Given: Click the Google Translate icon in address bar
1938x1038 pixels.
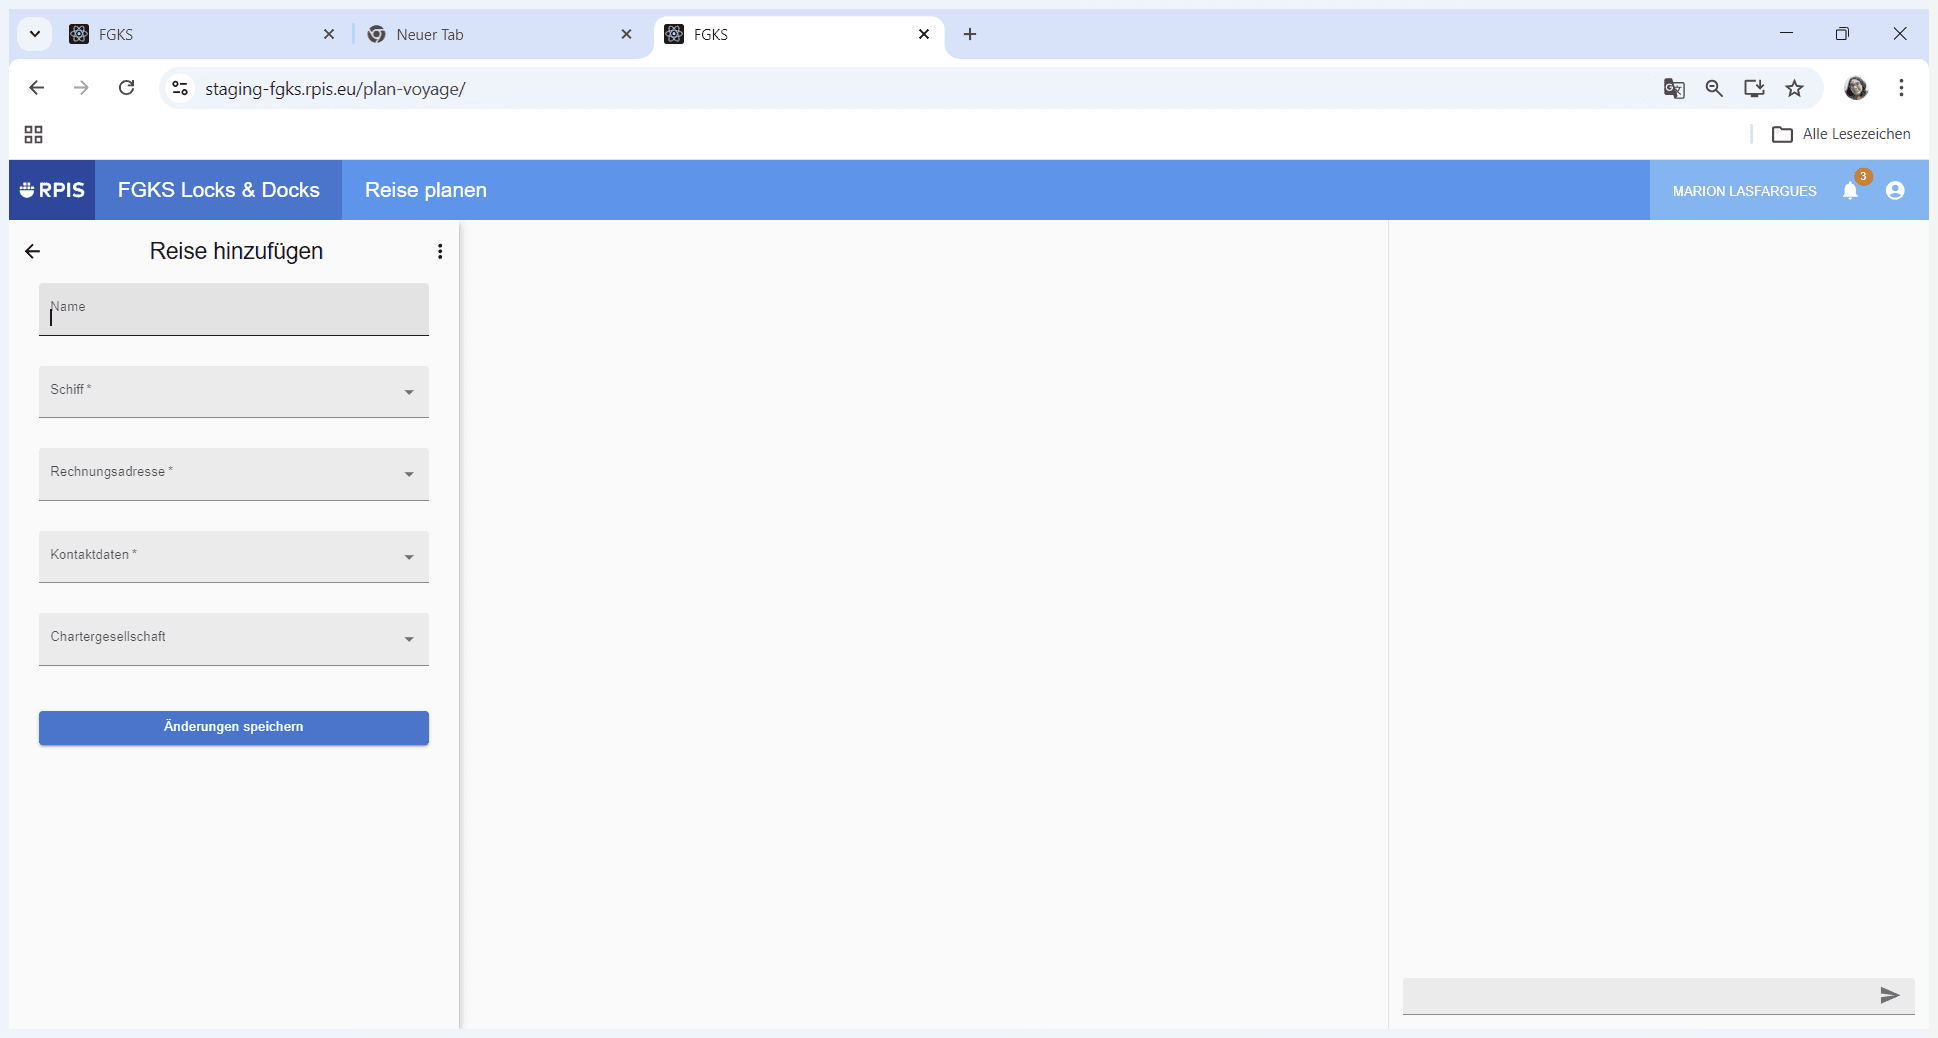Looking at the screenshot, I should click(1674, 88).
